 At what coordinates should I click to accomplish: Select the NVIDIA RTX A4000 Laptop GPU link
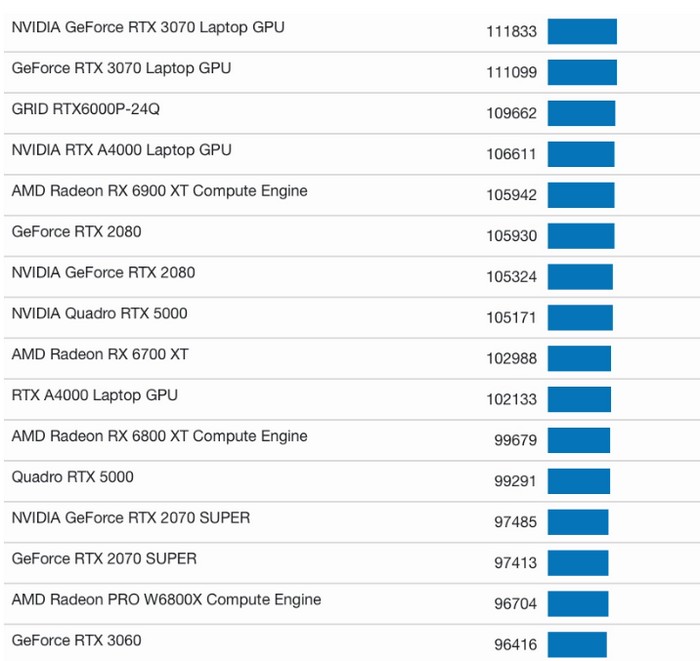(121, 150)
